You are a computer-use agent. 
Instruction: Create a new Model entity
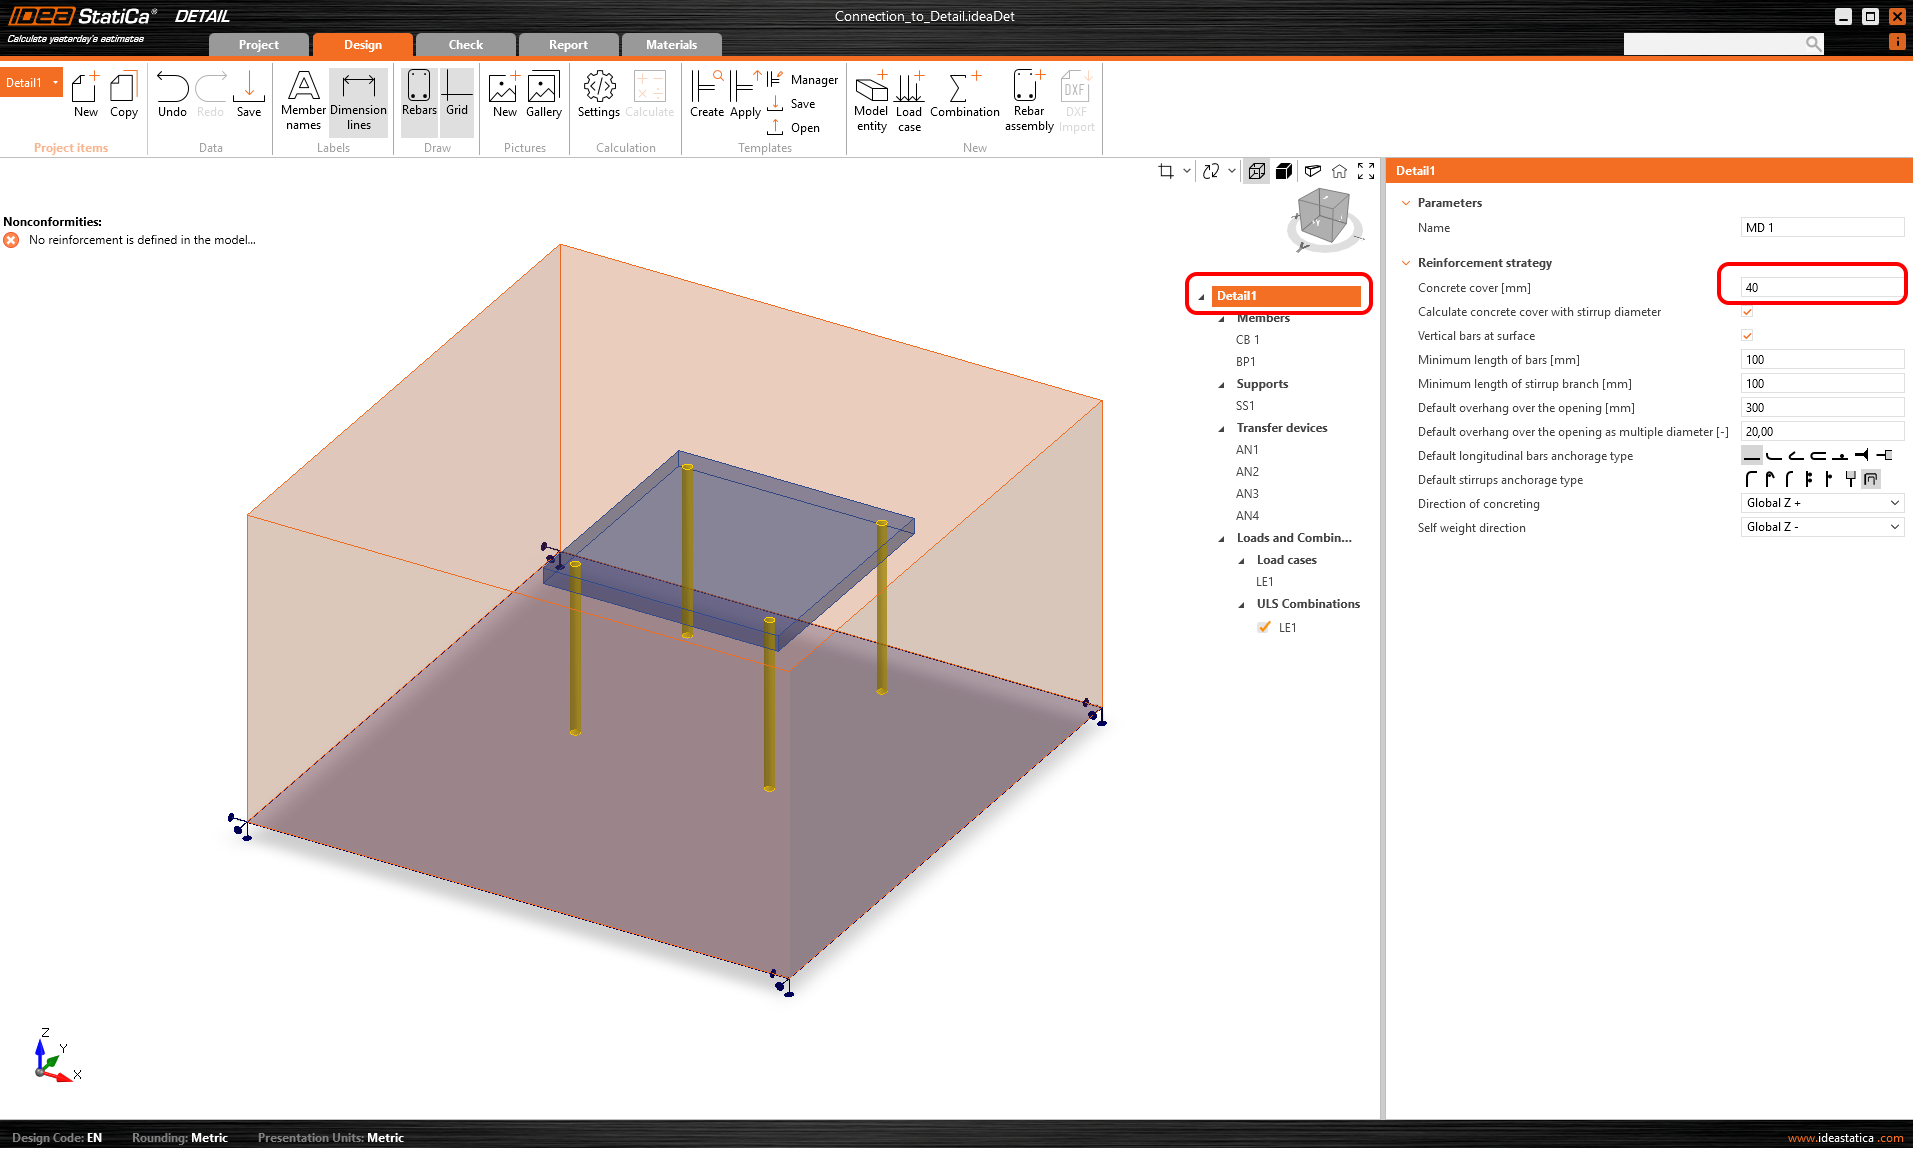click(x=871, y=100)
